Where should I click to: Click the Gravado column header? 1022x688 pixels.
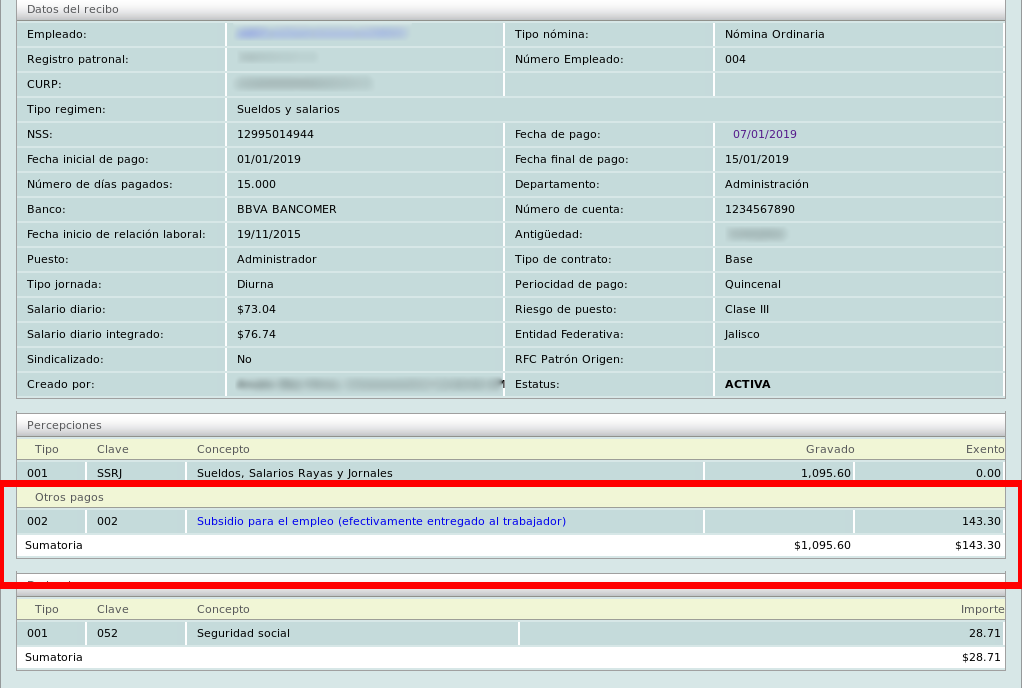pyautogui.click(x=829, y=449)
